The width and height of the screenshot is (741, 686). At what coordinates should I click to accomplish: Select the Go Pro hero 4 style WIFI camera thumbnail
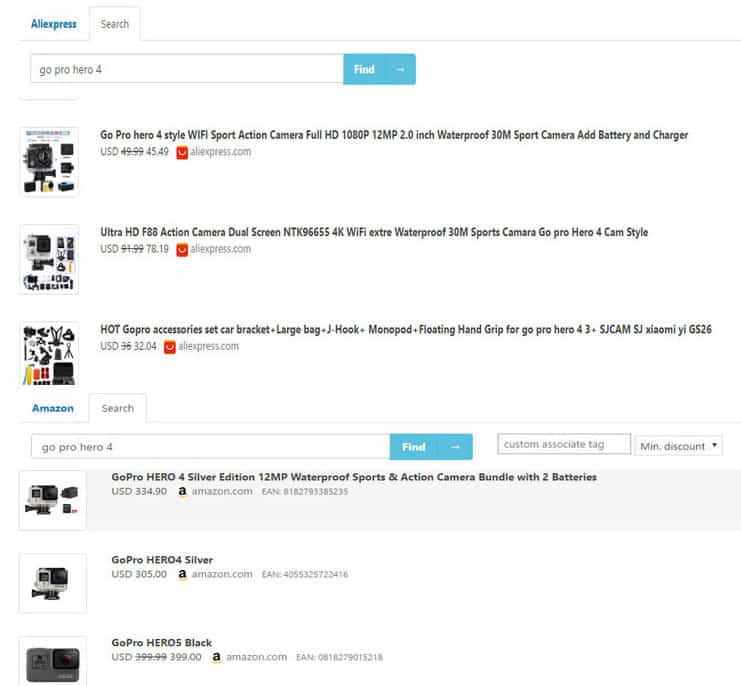[x=49, y=162]
